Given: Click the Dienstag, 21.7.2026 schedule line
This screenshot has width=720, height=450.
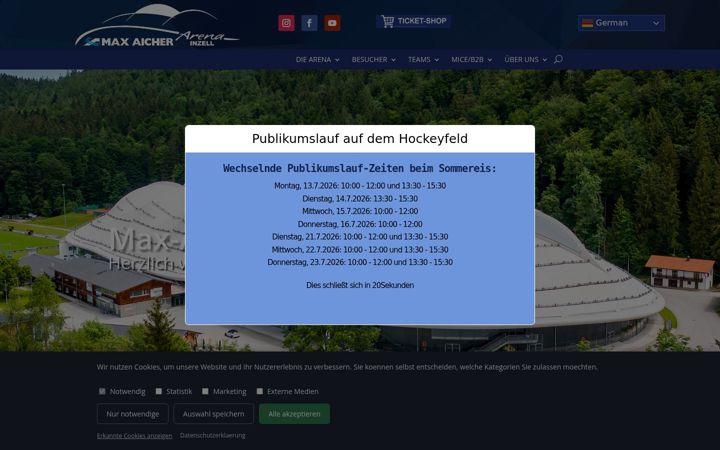Looking at the screenshot, I should (360, 237).
